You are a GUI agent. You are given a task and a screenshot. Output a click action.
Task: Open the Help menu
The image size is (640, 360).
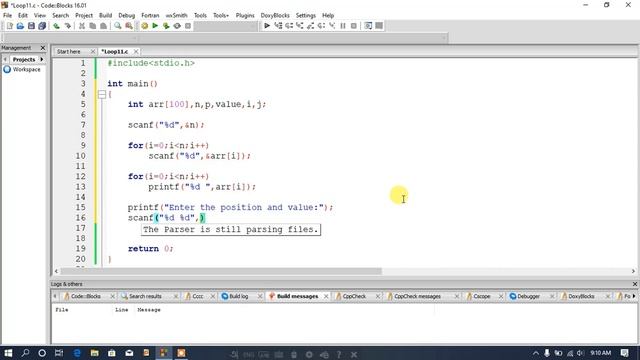328,15
